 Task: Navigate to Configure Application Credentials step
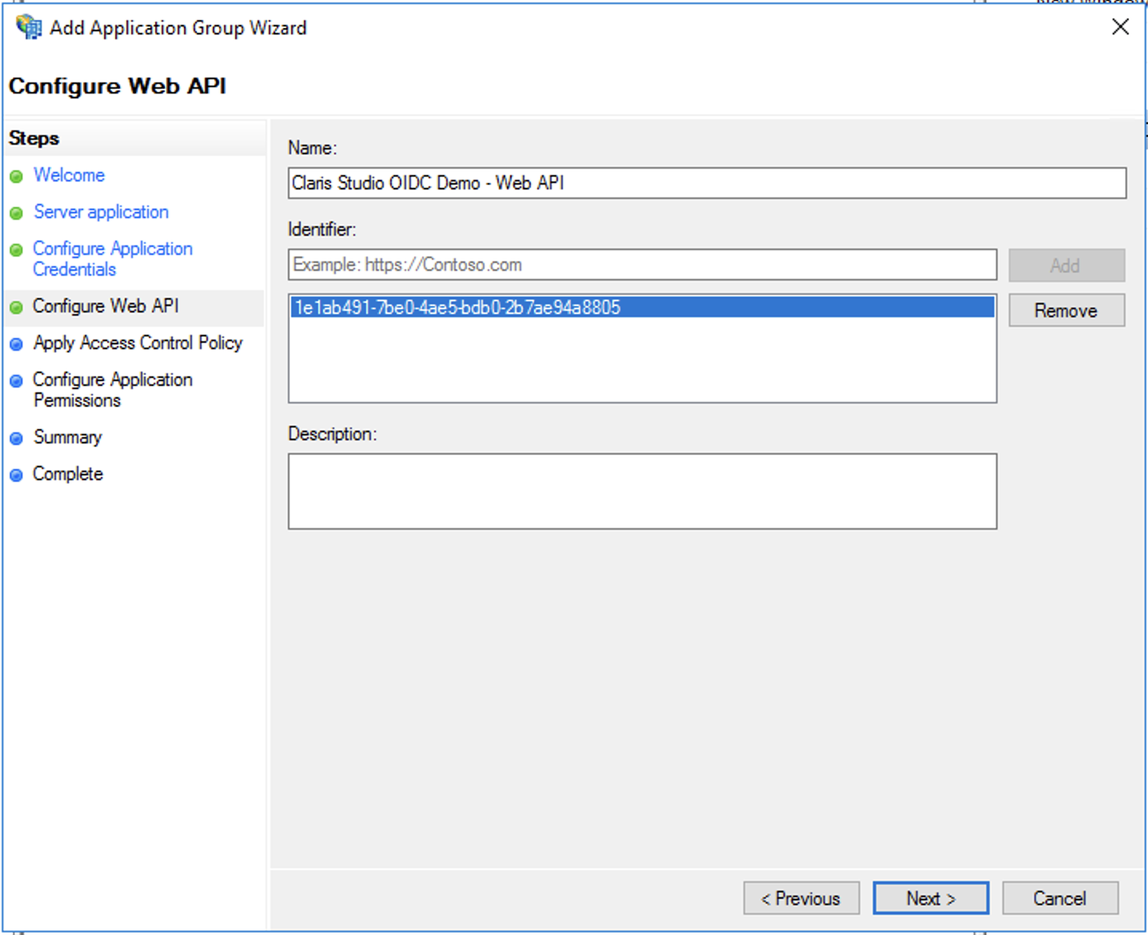click(112, 258)
